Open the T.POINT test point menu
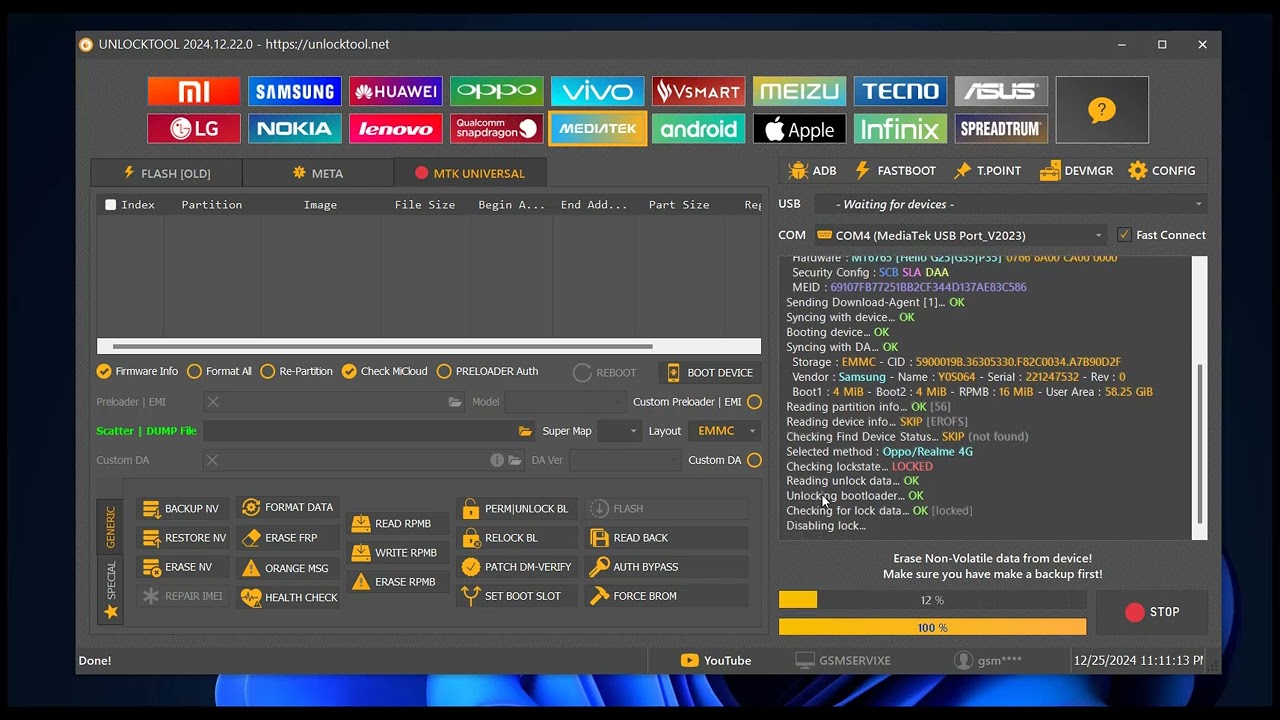This screenshot has width=1280, height=720. pos(987,171)
